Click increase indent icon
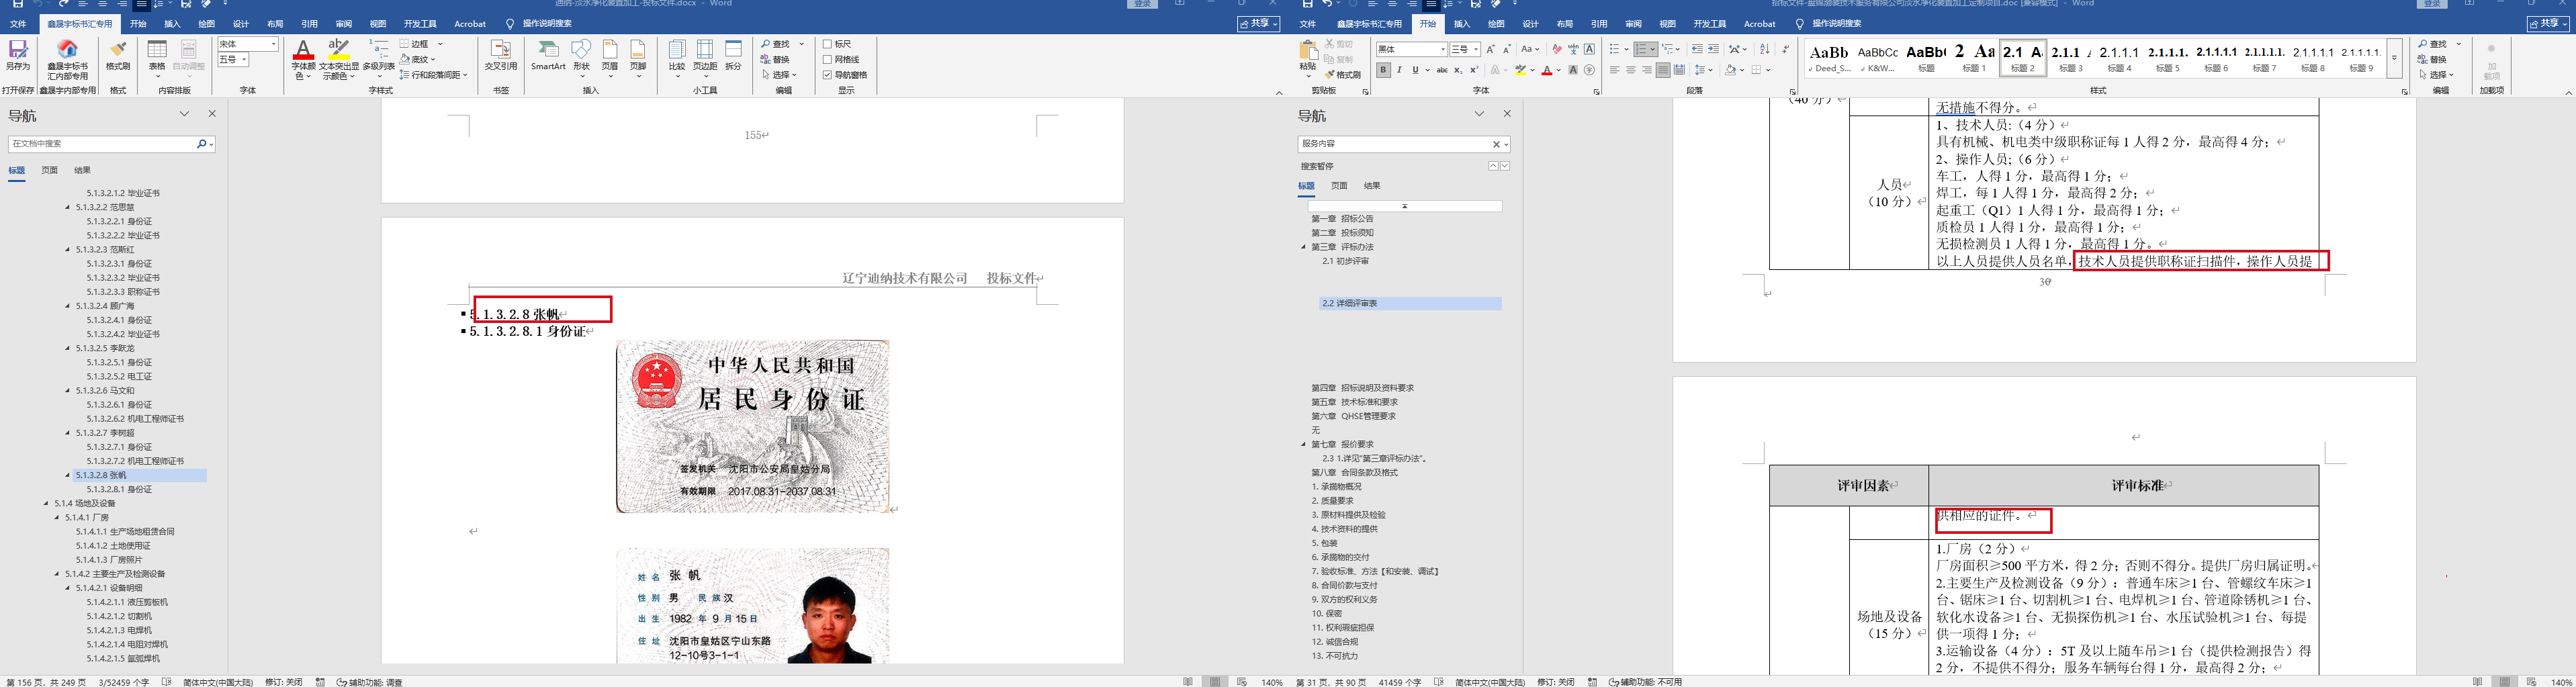Viewport: 2576px width, 687px height. coord(1713,49)
